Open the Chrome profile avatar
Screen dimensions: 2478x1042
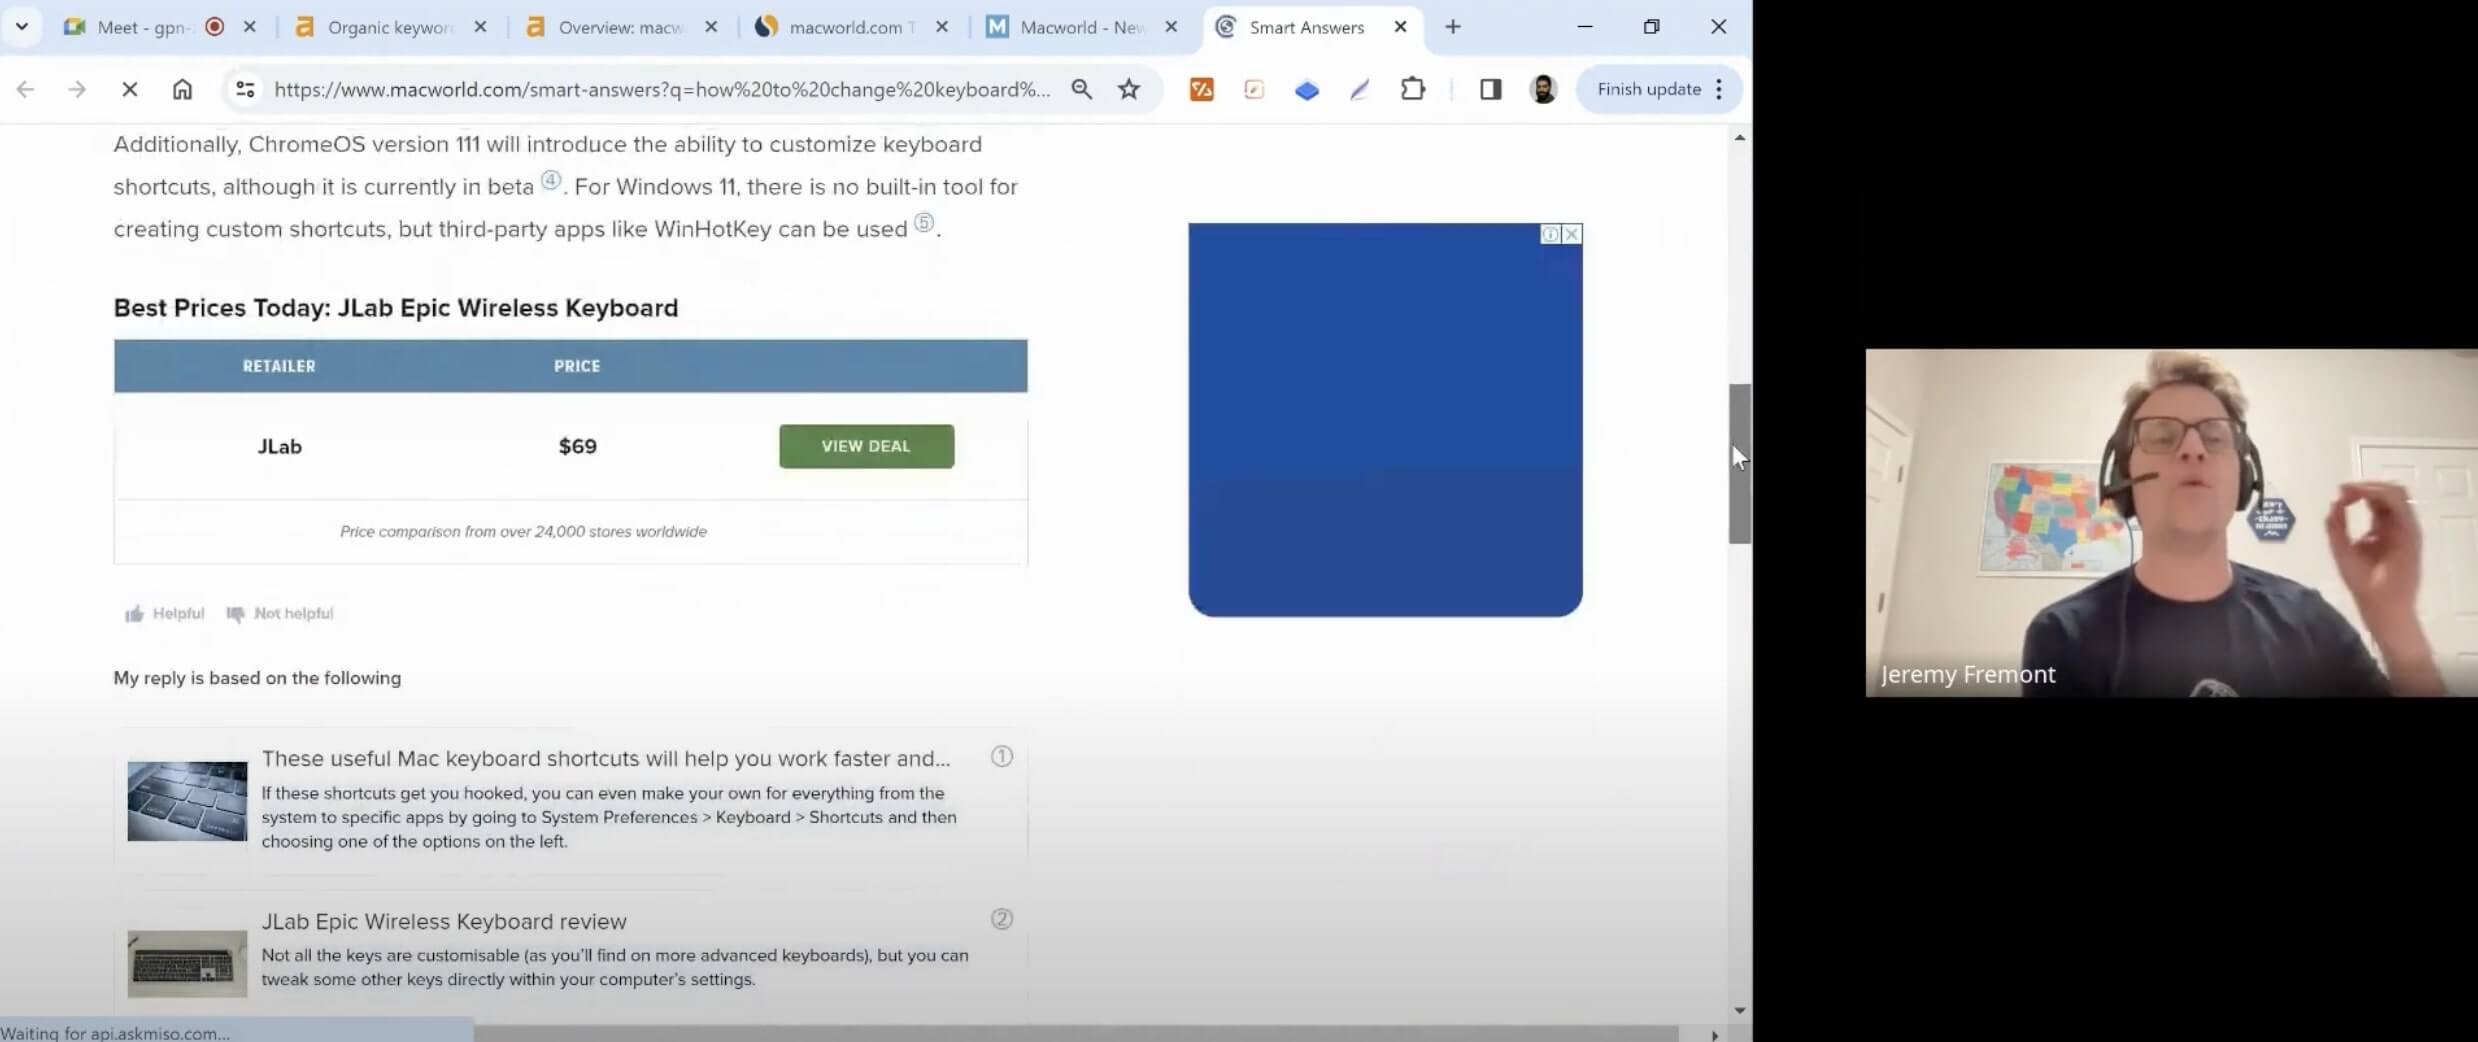pos(1543,89)
